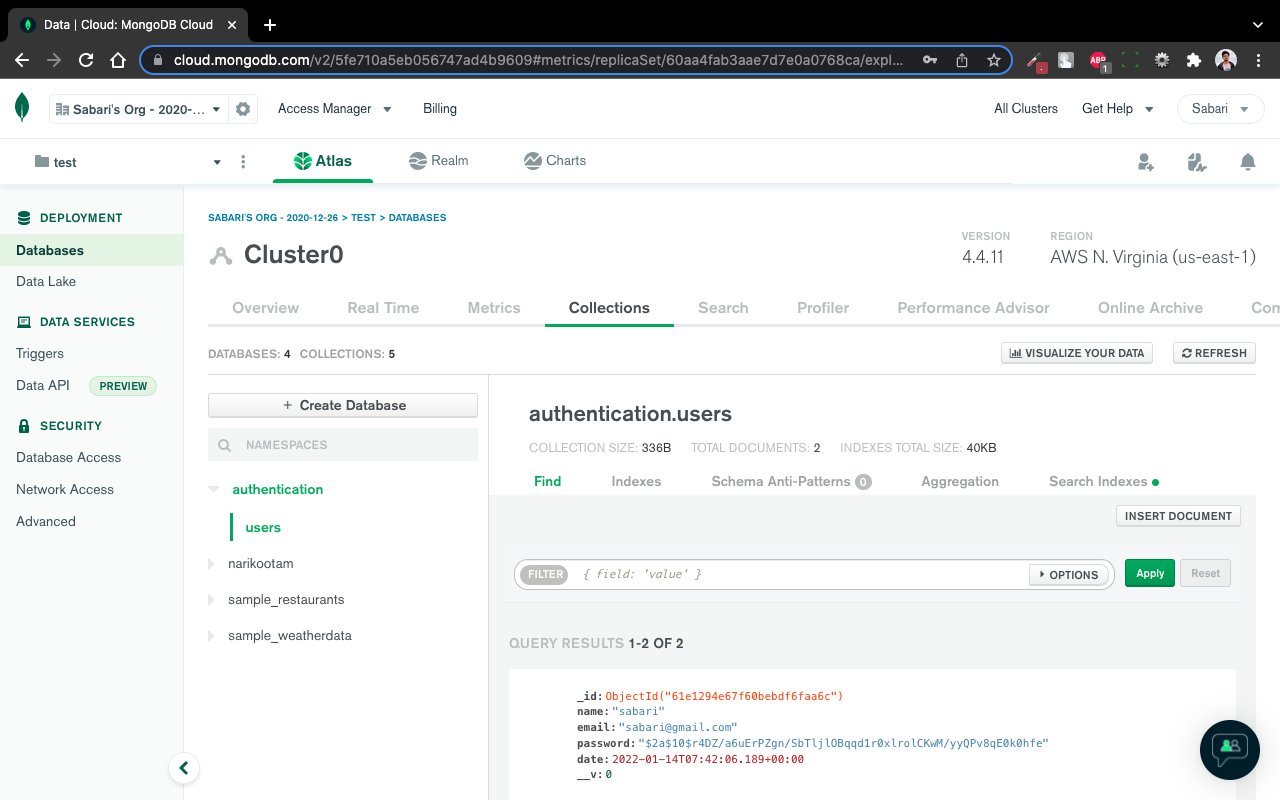Open the Indexes tab
Image resolution: width=1280 pixels, height=800 pixels.
coord(636,481)
